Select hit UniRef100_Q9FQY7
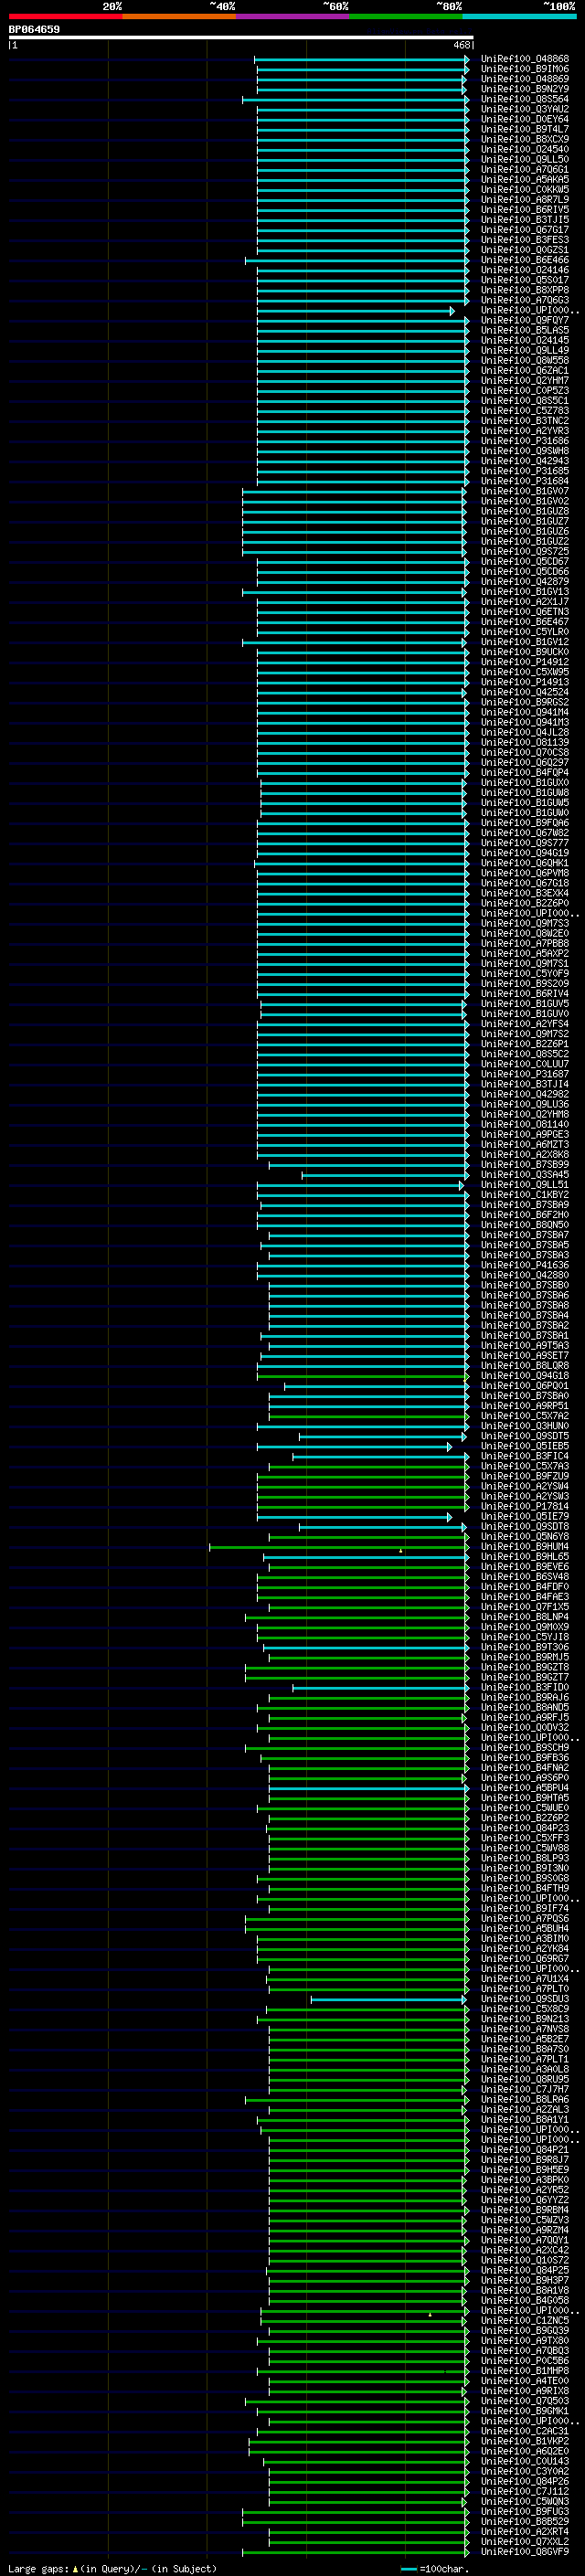The image size is (585, 2576). [x=525, y=320]
